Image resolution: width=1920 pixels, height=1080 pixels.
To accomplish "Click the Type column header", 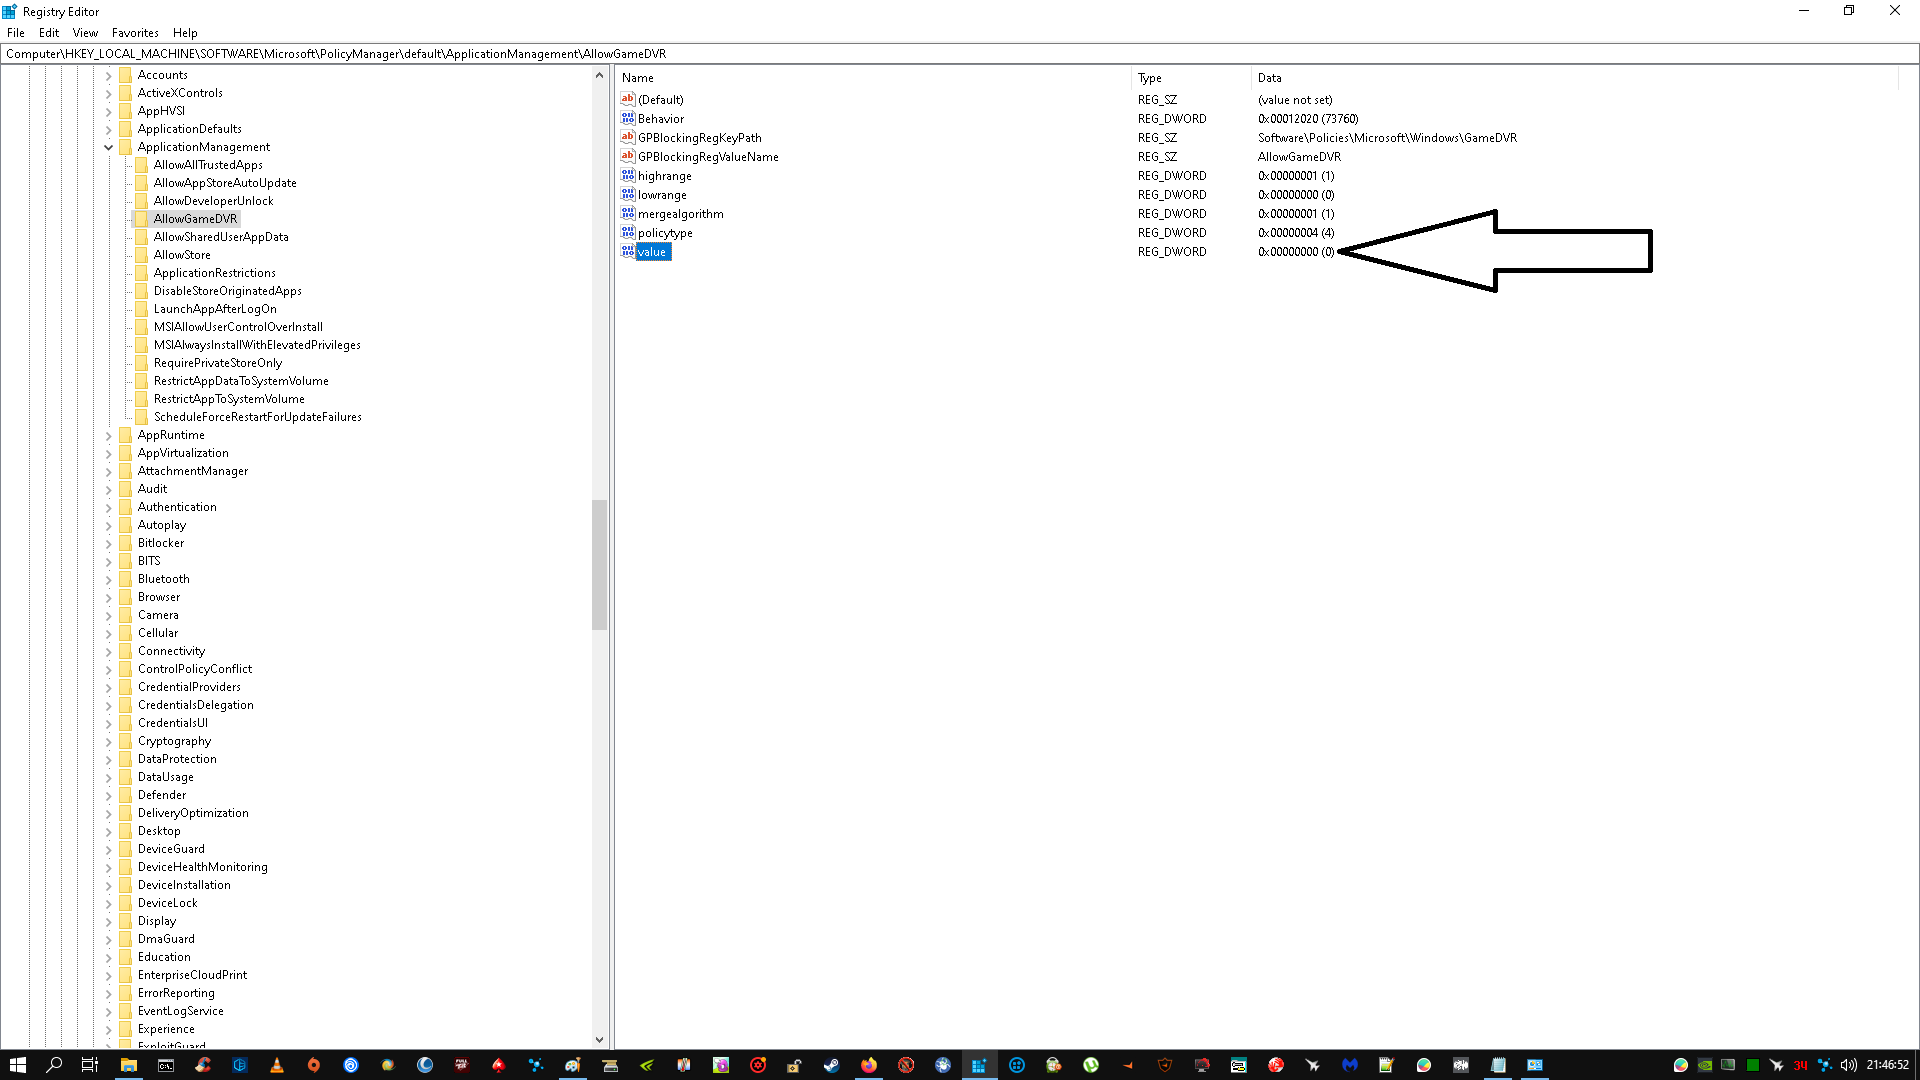I will [1150, 78].
